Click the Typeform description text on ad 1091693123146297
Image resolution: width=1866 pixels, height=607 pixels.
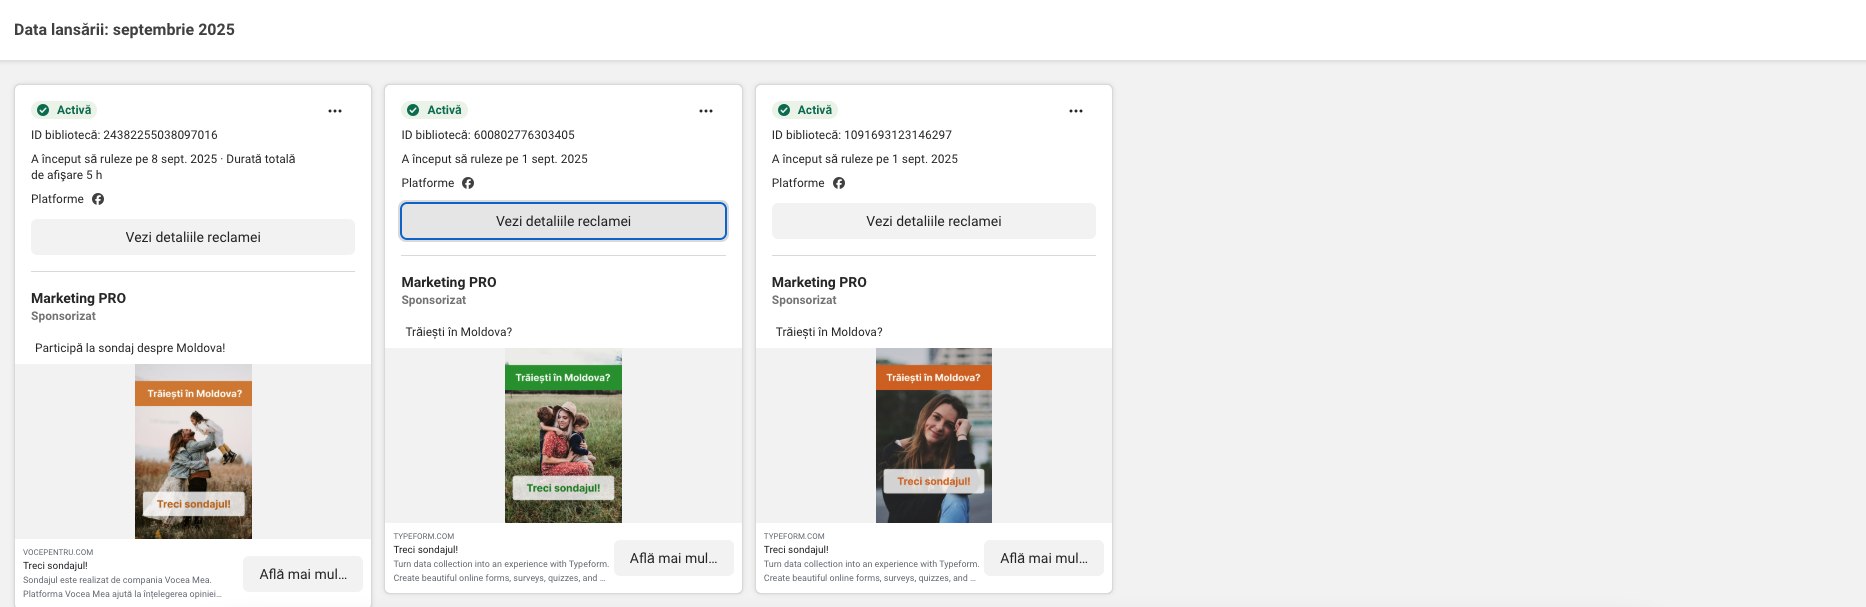click(x=871, y=571)
